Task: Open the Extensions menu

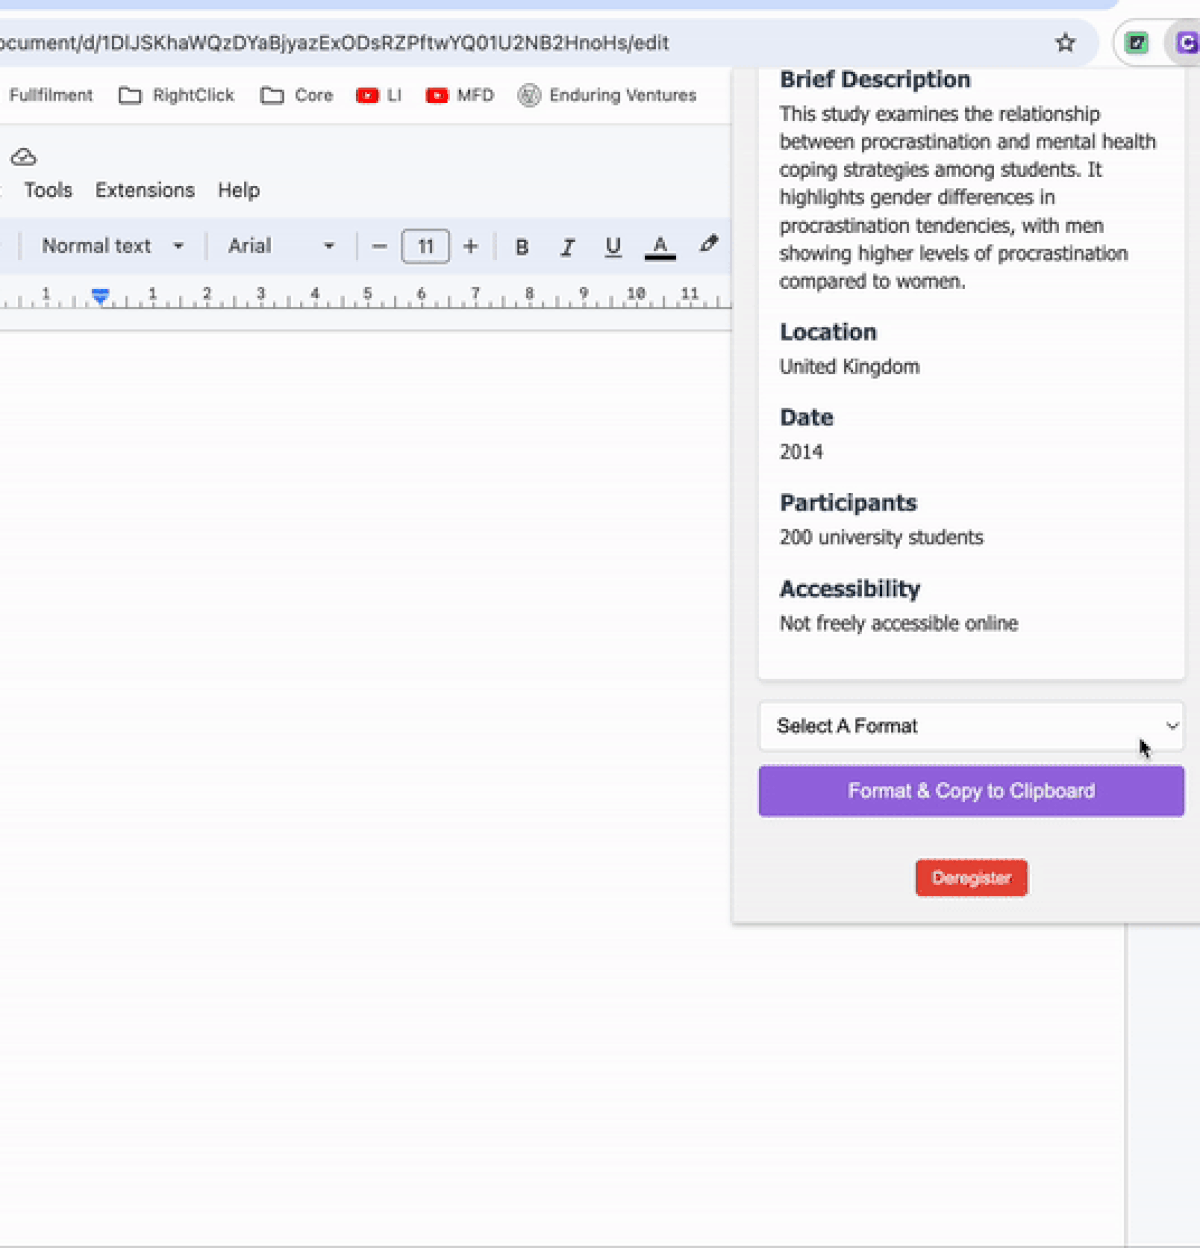Action: (145, 190)
